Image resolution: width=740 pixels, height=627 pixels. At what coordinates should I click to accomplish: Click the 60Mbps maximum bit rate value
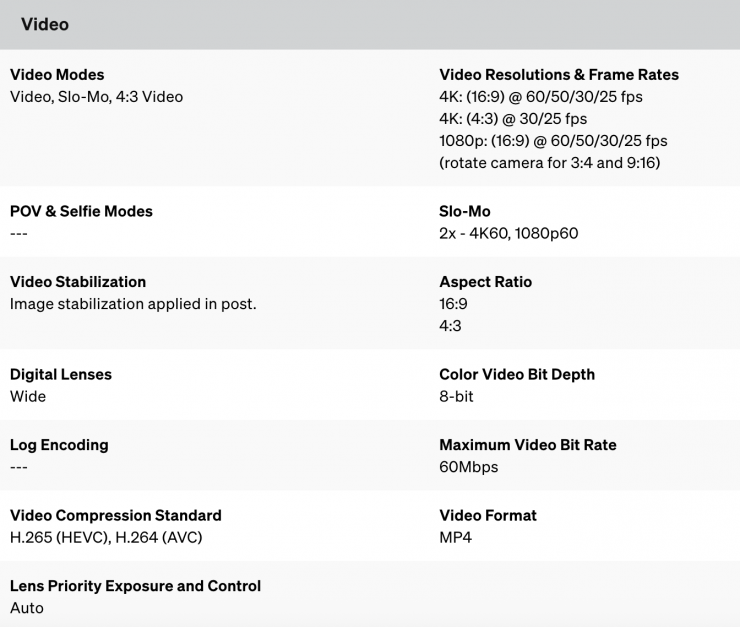(468, 467)
